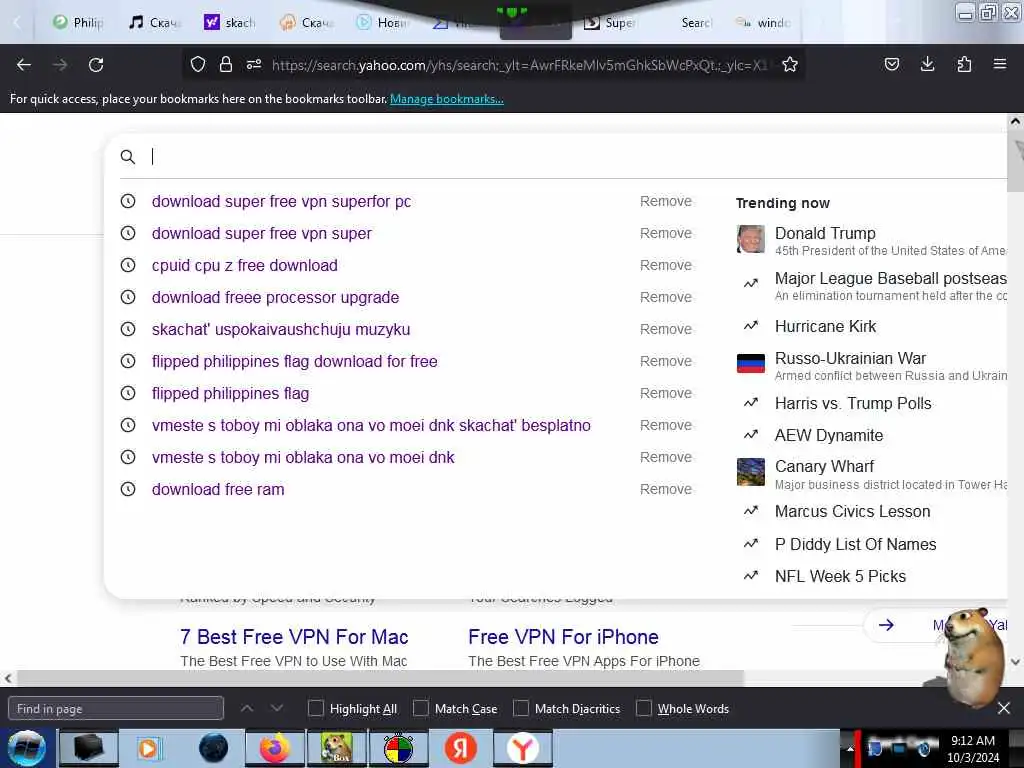Click the vertical scrollbar up arrow
The image size is (1024, 768).
(1015, 121)
